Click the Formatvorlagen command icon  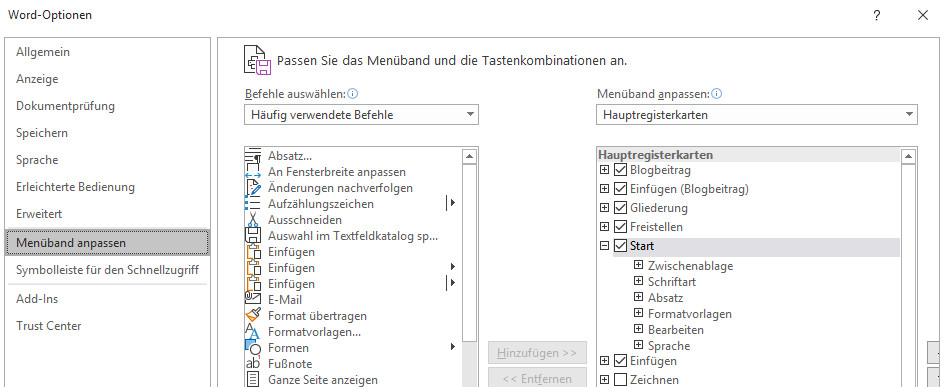coord(253,331)
